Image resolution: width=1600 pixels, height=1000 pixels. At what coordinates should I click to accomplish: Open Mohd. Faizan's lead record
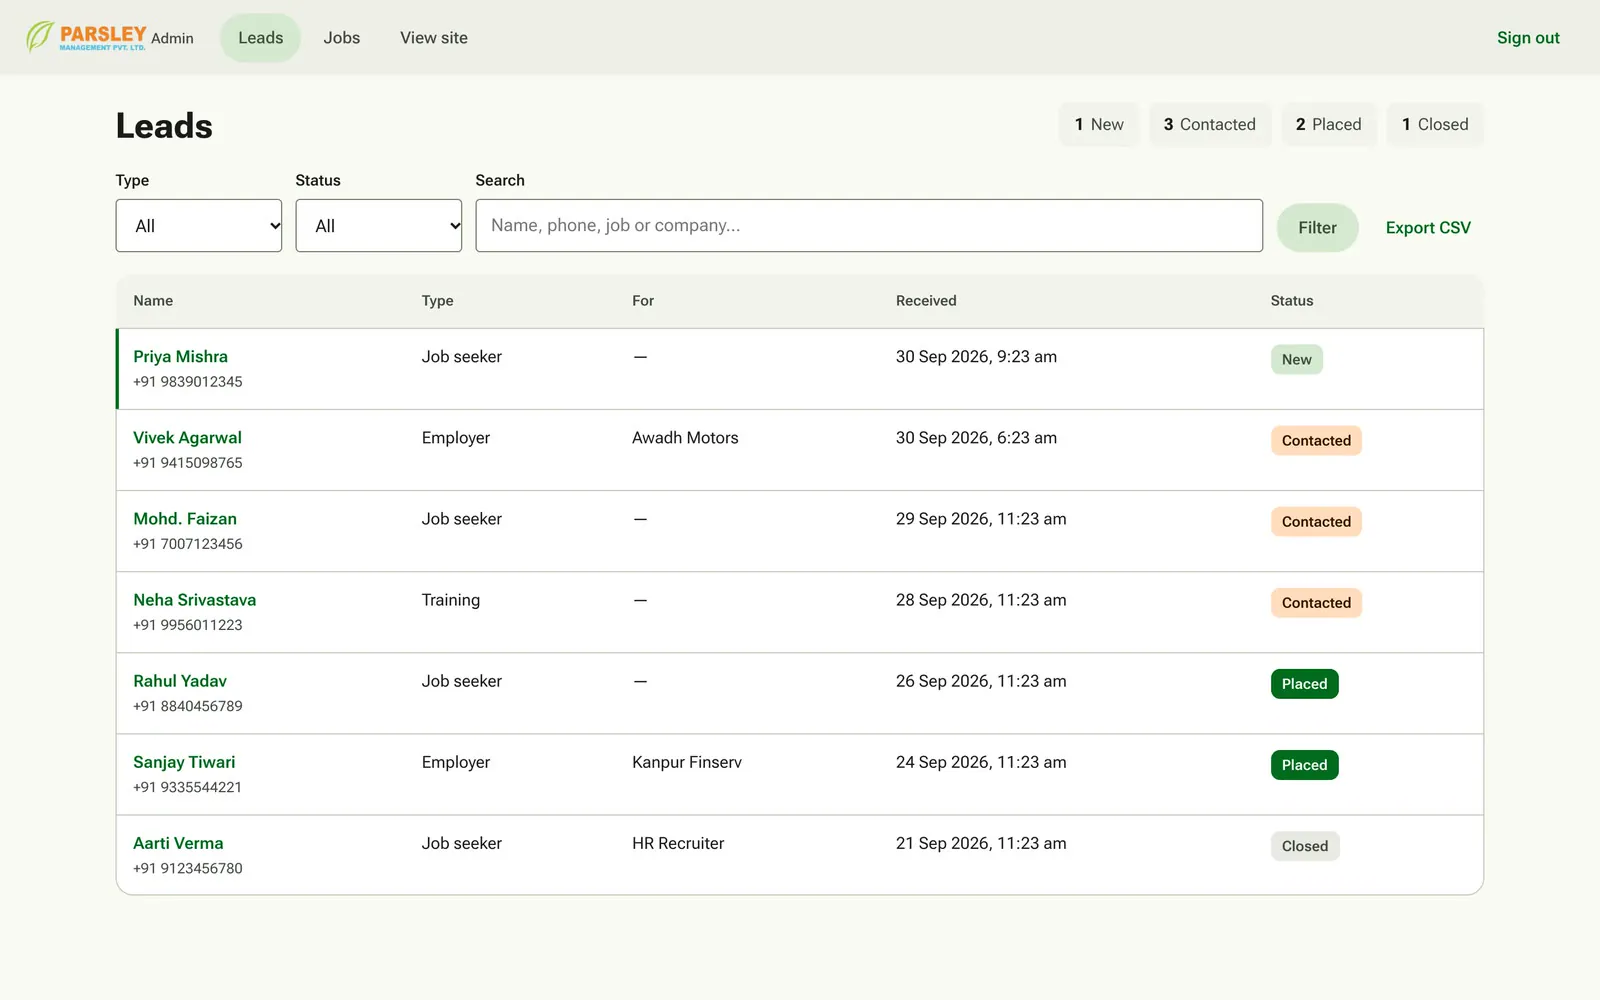185,519
